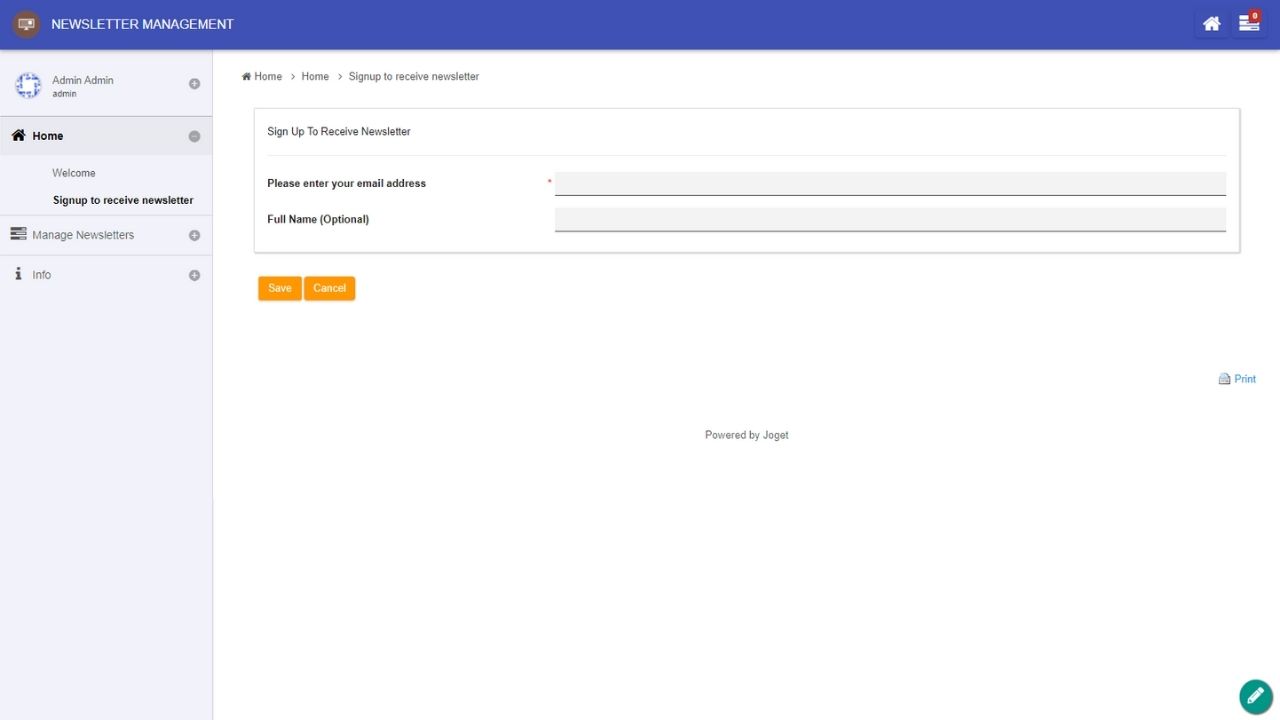Click the first Home breadcrumb link

click(x=262, y=76)
